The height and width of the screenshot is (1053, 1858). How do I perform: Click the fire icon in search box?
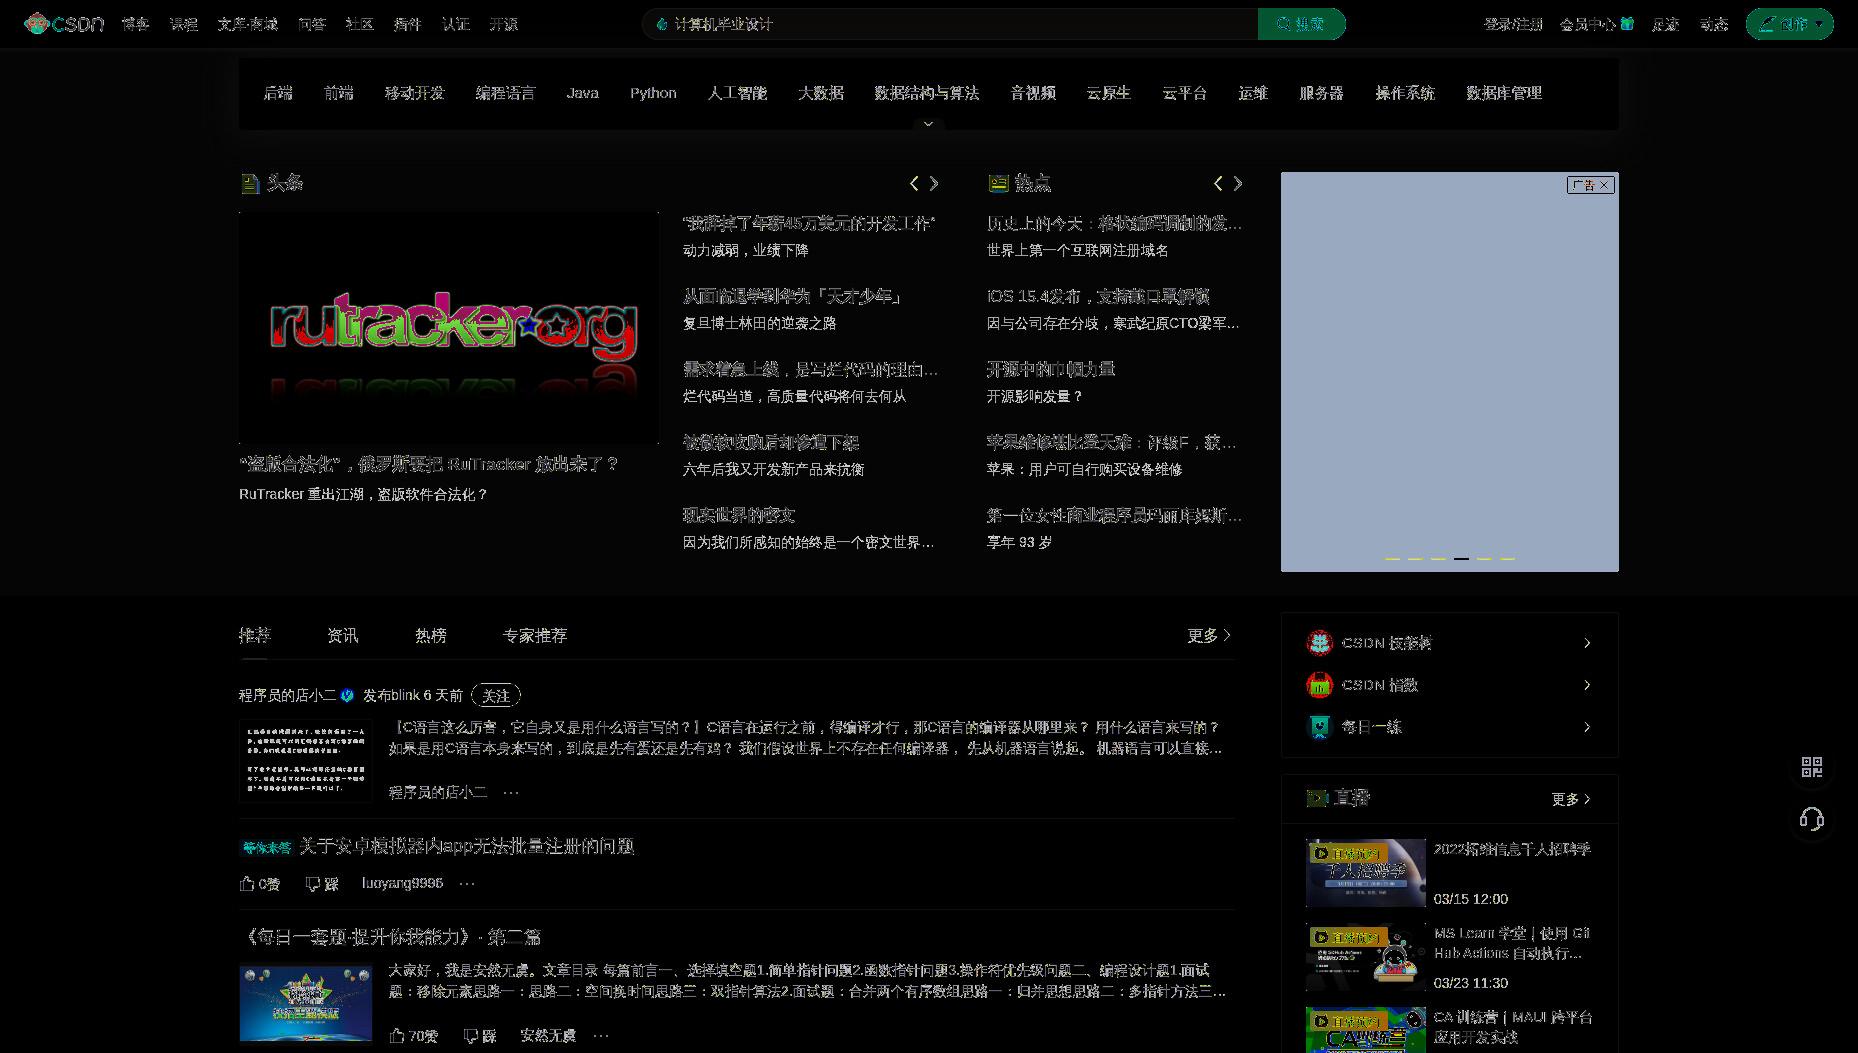[x=662, y=24]
